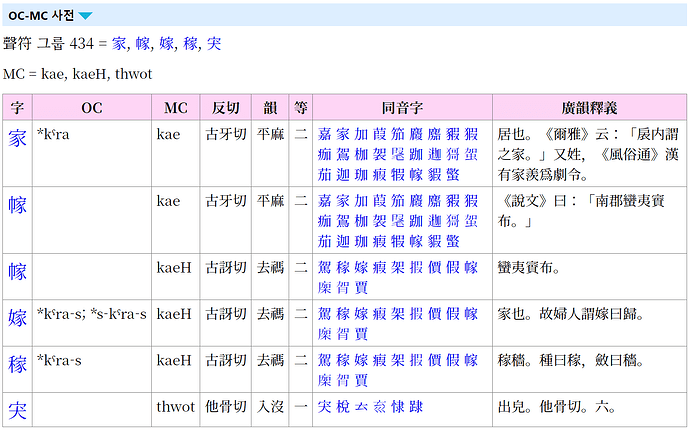Select 古牙切 in the 家 row
The height and width of the screenshot is (430, 690).
click(226, 134)
